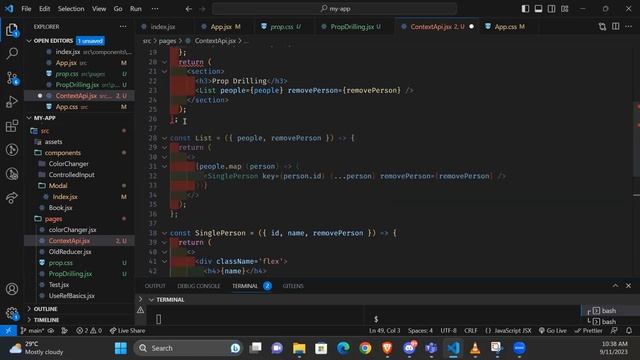Open UseRefBasics.jsx in explorer tree
The image size is (640, 360).
pyautogui.click(x=71, y=296)
